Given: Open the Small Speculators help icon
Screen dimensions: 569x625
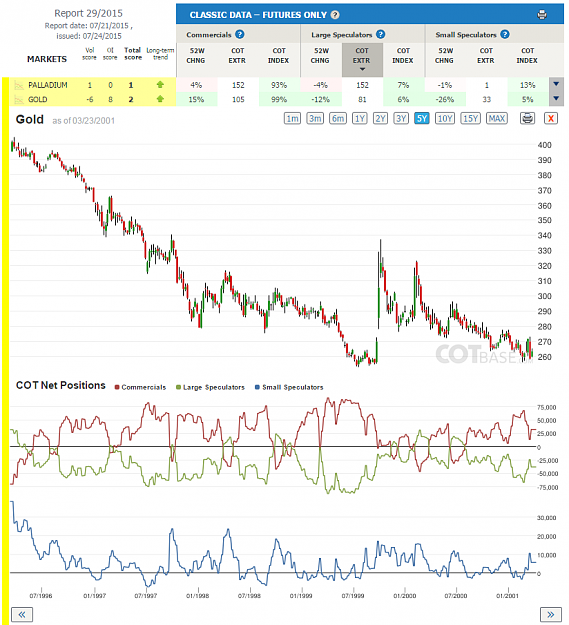Looking at the screenshot, I should [505, 34].
